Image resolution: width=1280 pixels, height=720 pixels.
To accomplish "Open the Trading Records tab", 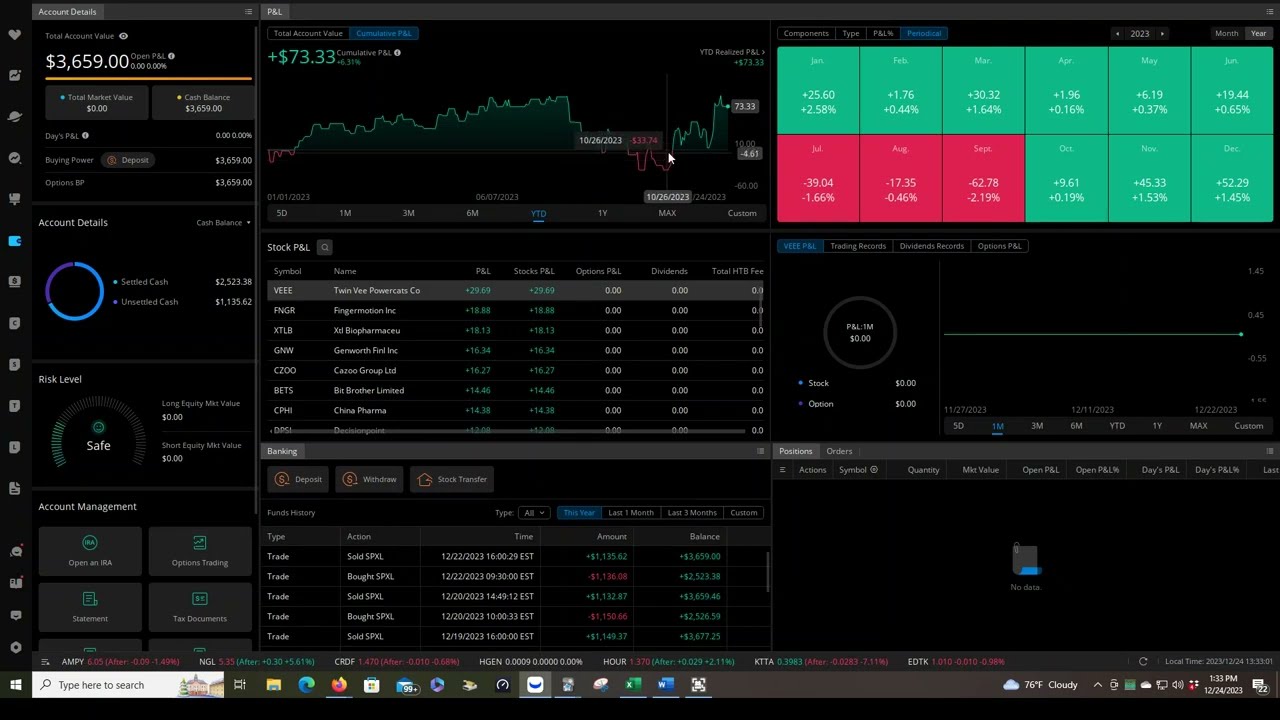I will (x=857, y=245).
